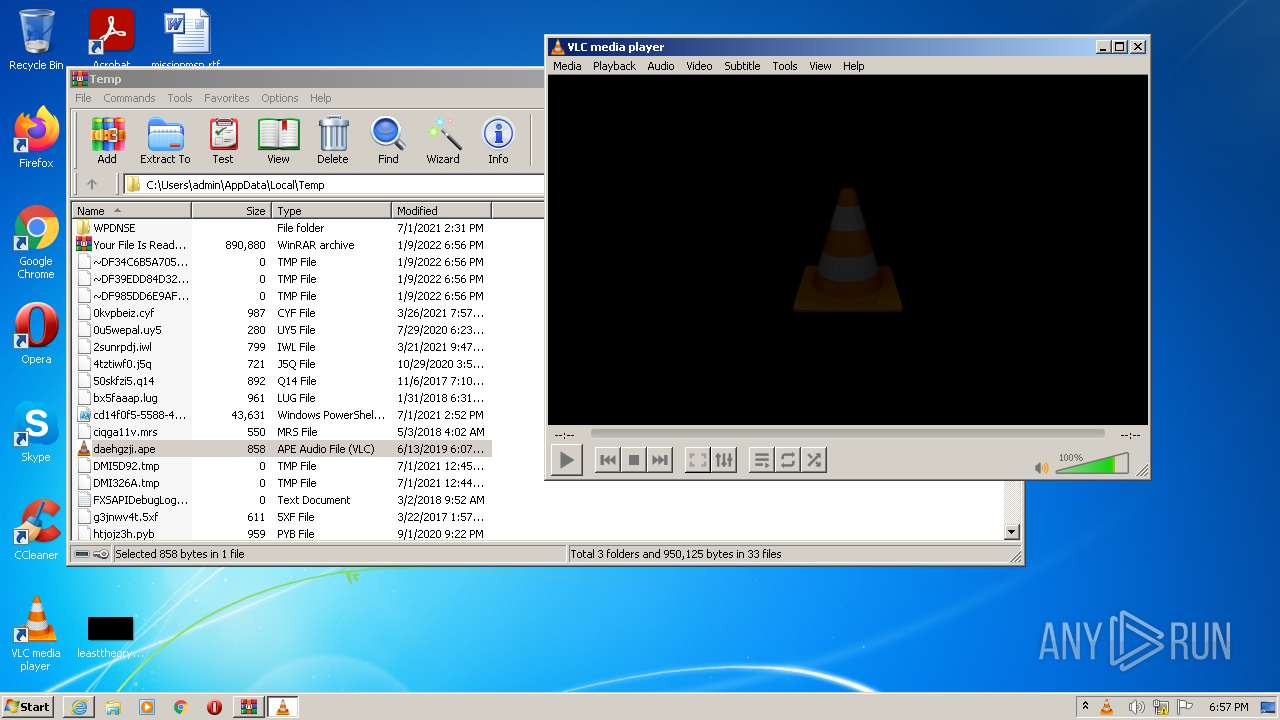Toggle shuffle (random) in VLC
Image resolution: width=1280 pixels, height=720 pixels.
coord(814,460)
